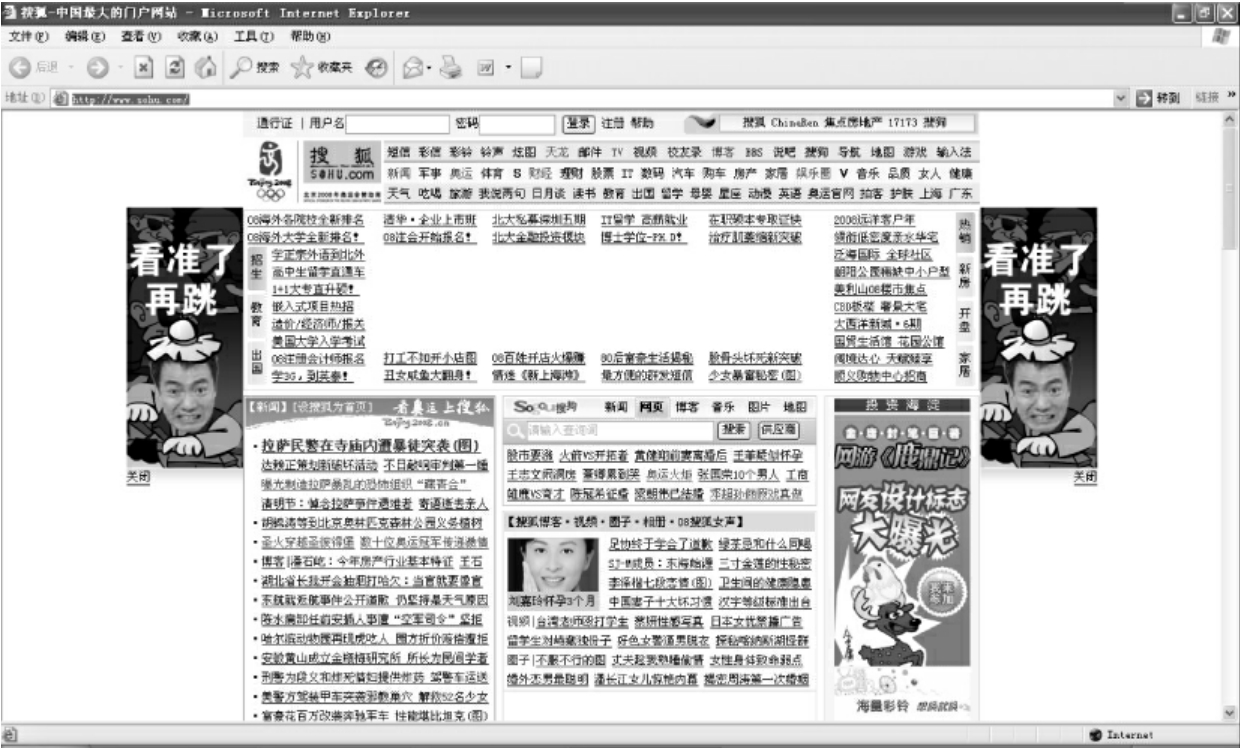Screen dimensions: 1240x748
Task: Click the vertical scrollbar up arrow
Action: (1230, 117)
